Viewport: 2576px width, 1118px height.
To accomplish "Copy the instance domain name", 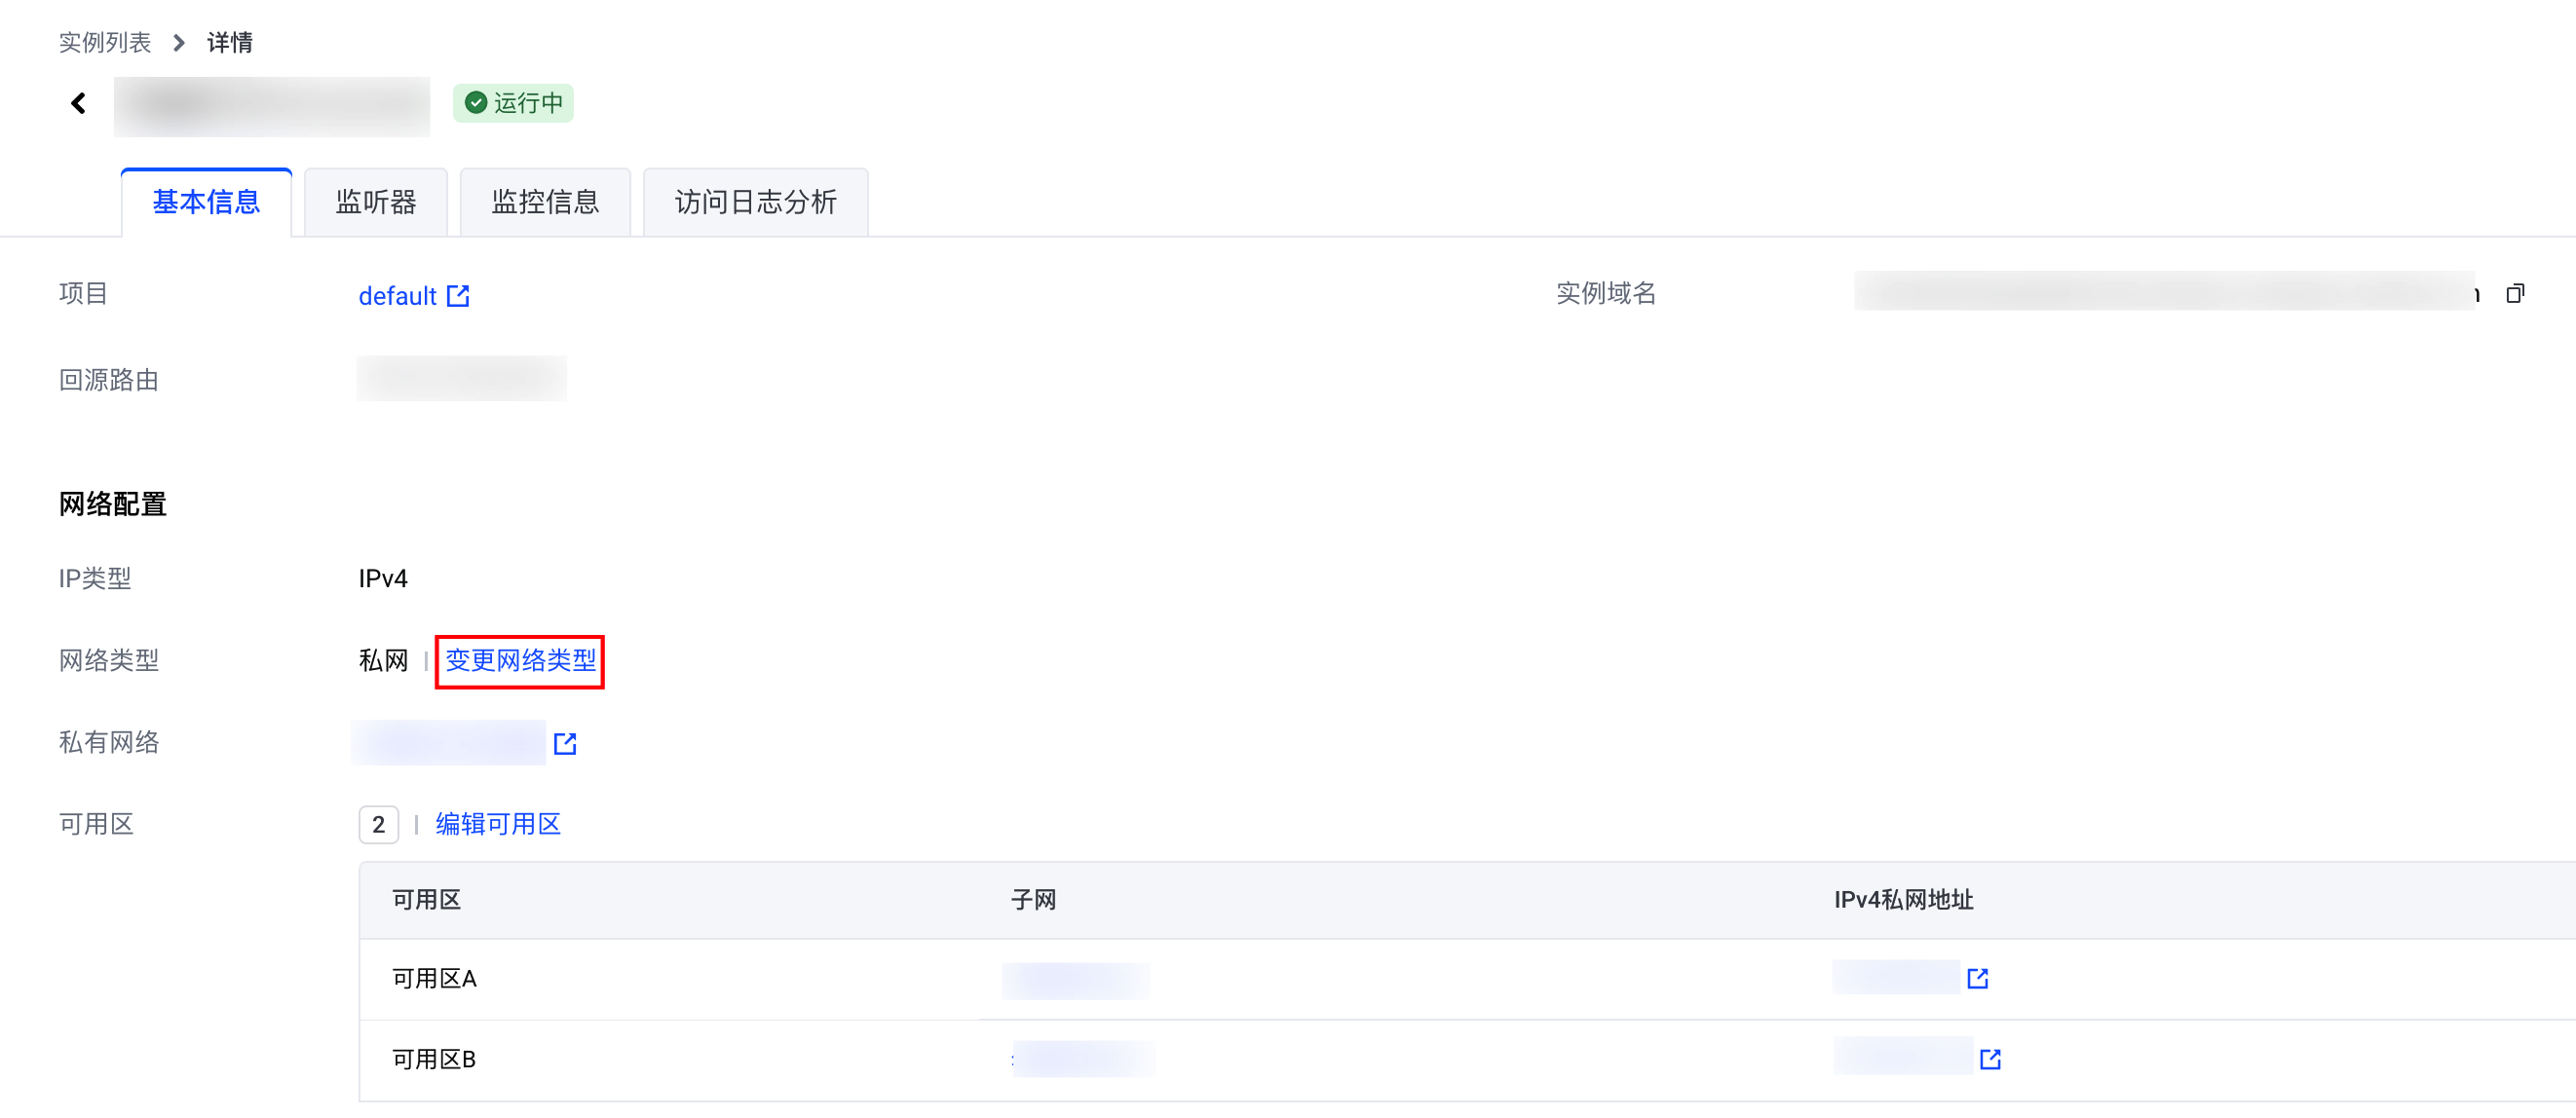I will (2515, 293).
